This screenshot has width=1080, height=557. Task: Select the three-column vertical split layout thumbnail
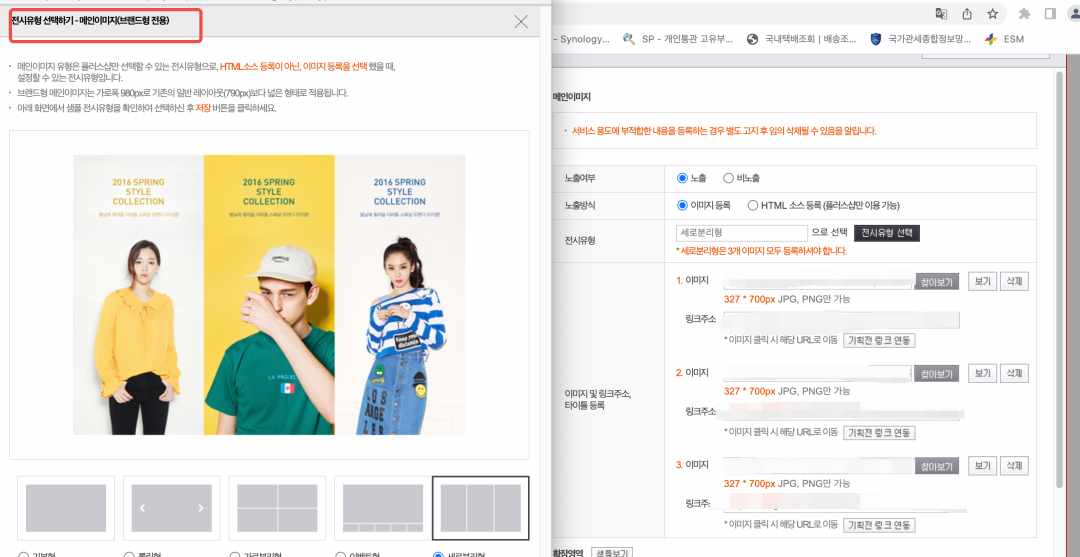click(481, 508)
